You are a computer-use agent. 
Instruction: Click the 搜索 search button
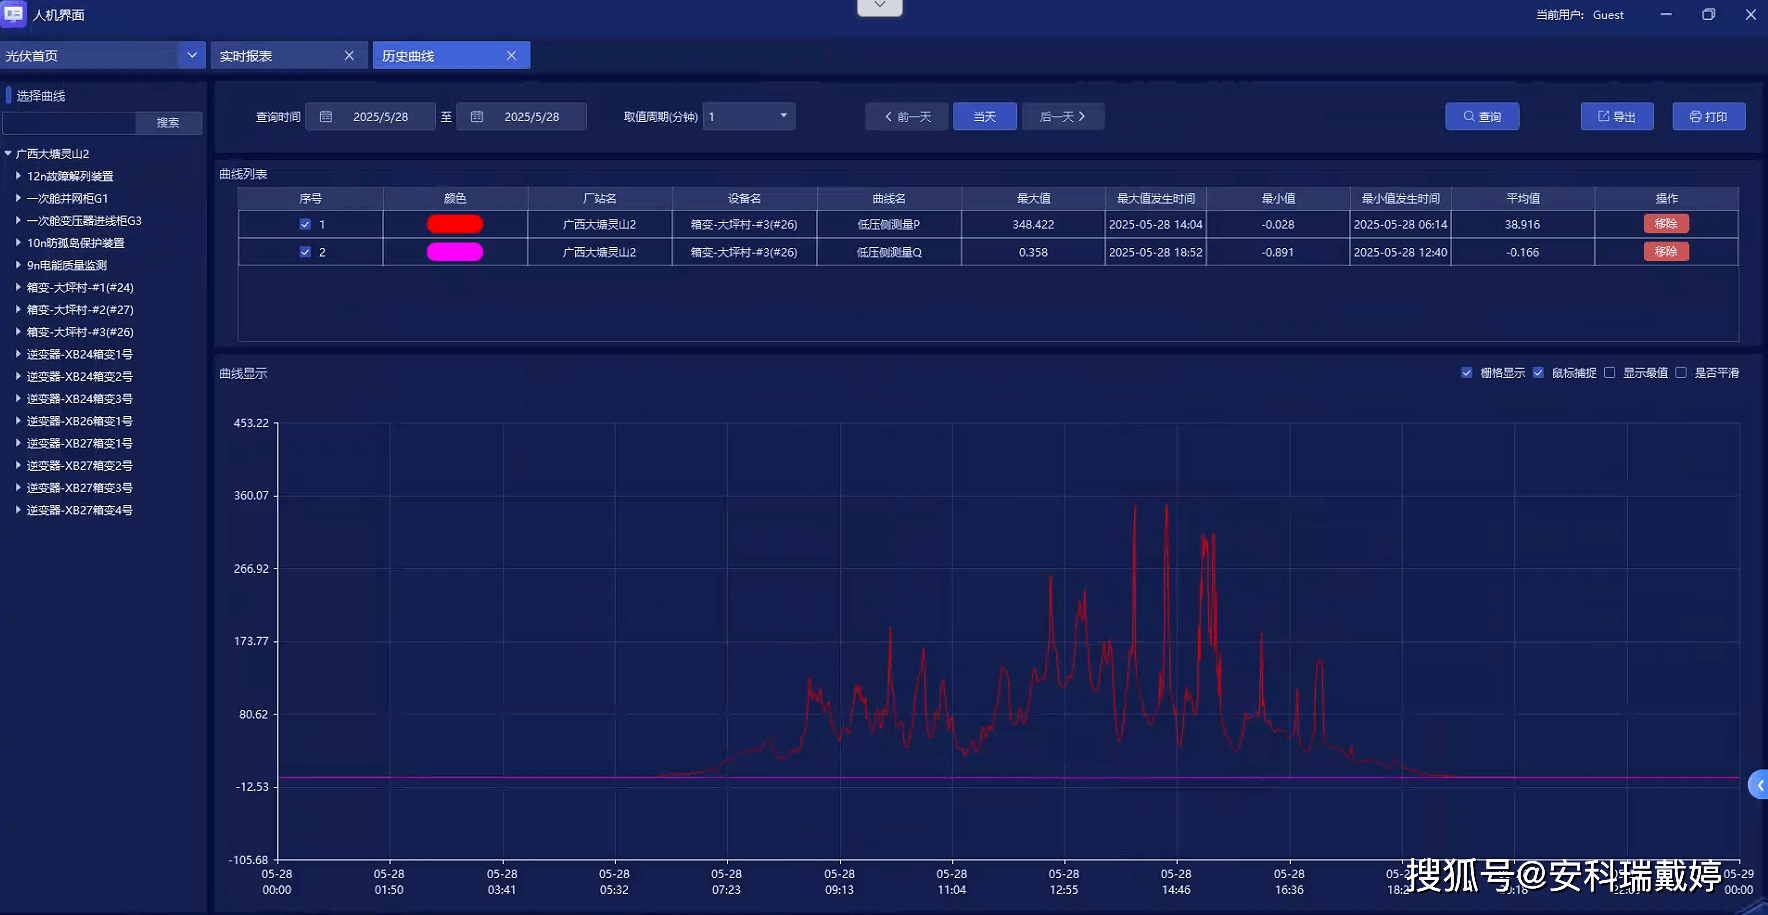[x=168, y=123]
